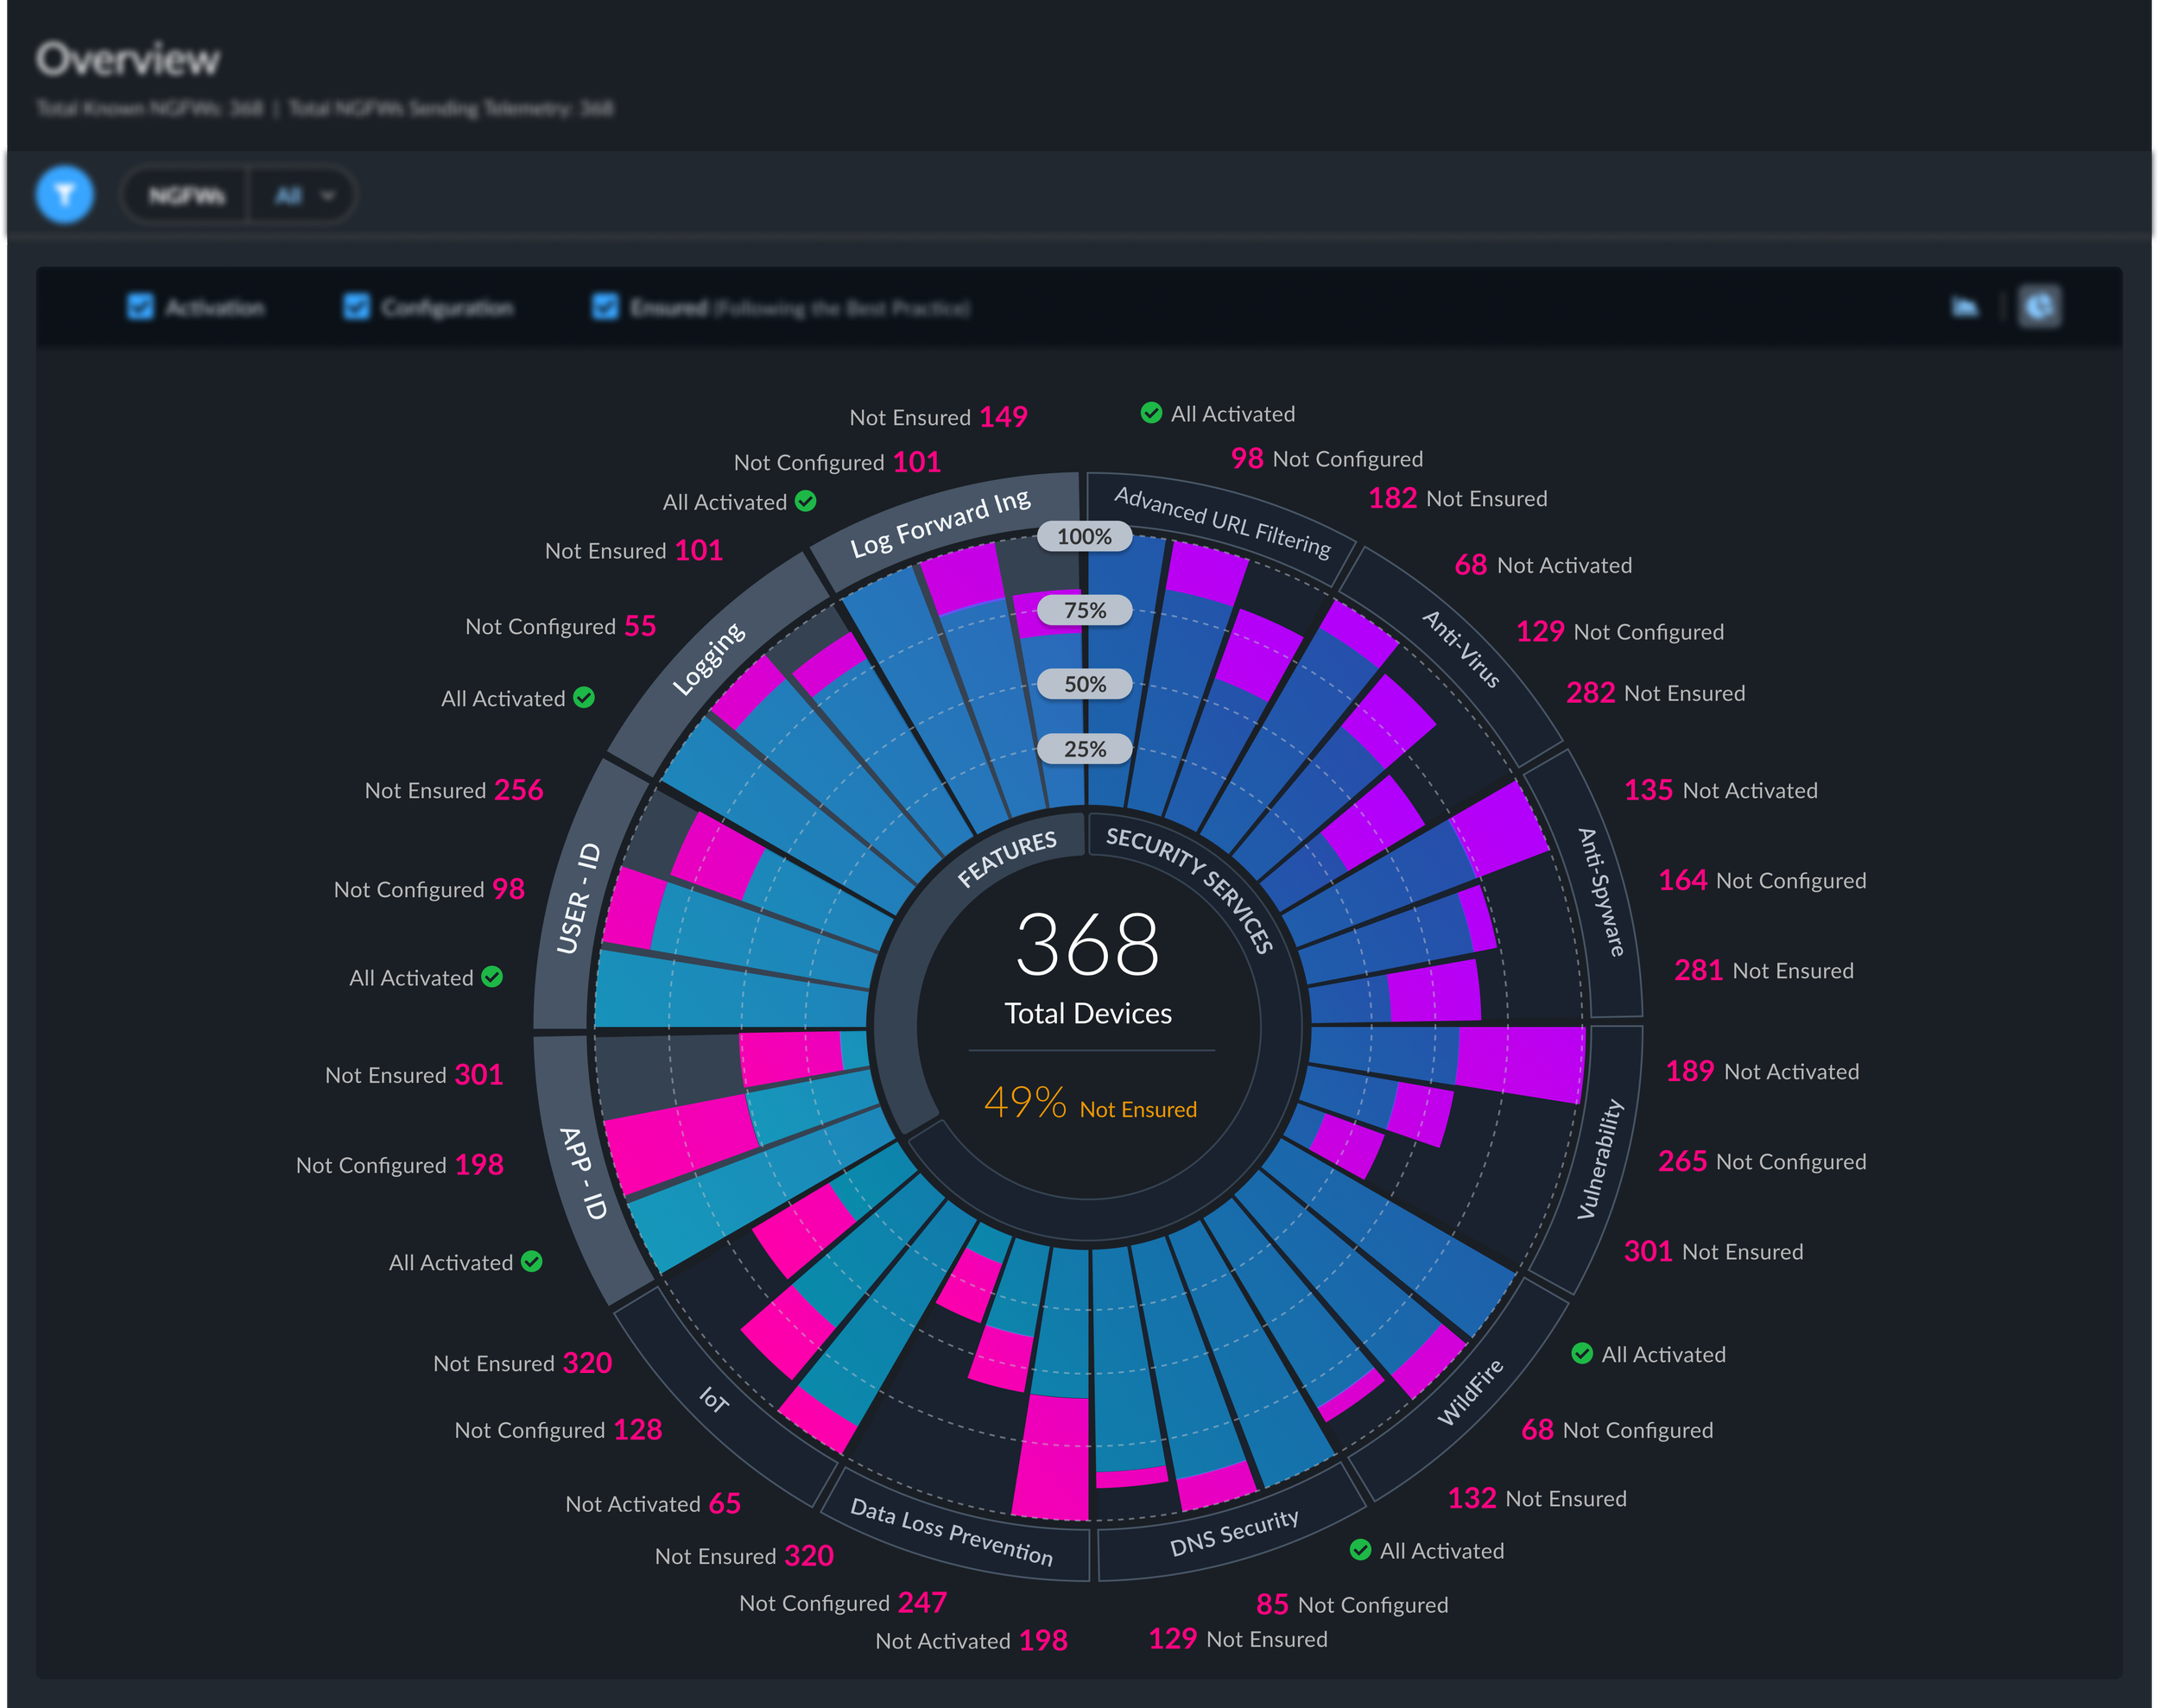Select the USER - ID segment label
This screenshot has height=1708, width=2159.
click(578, 898)
